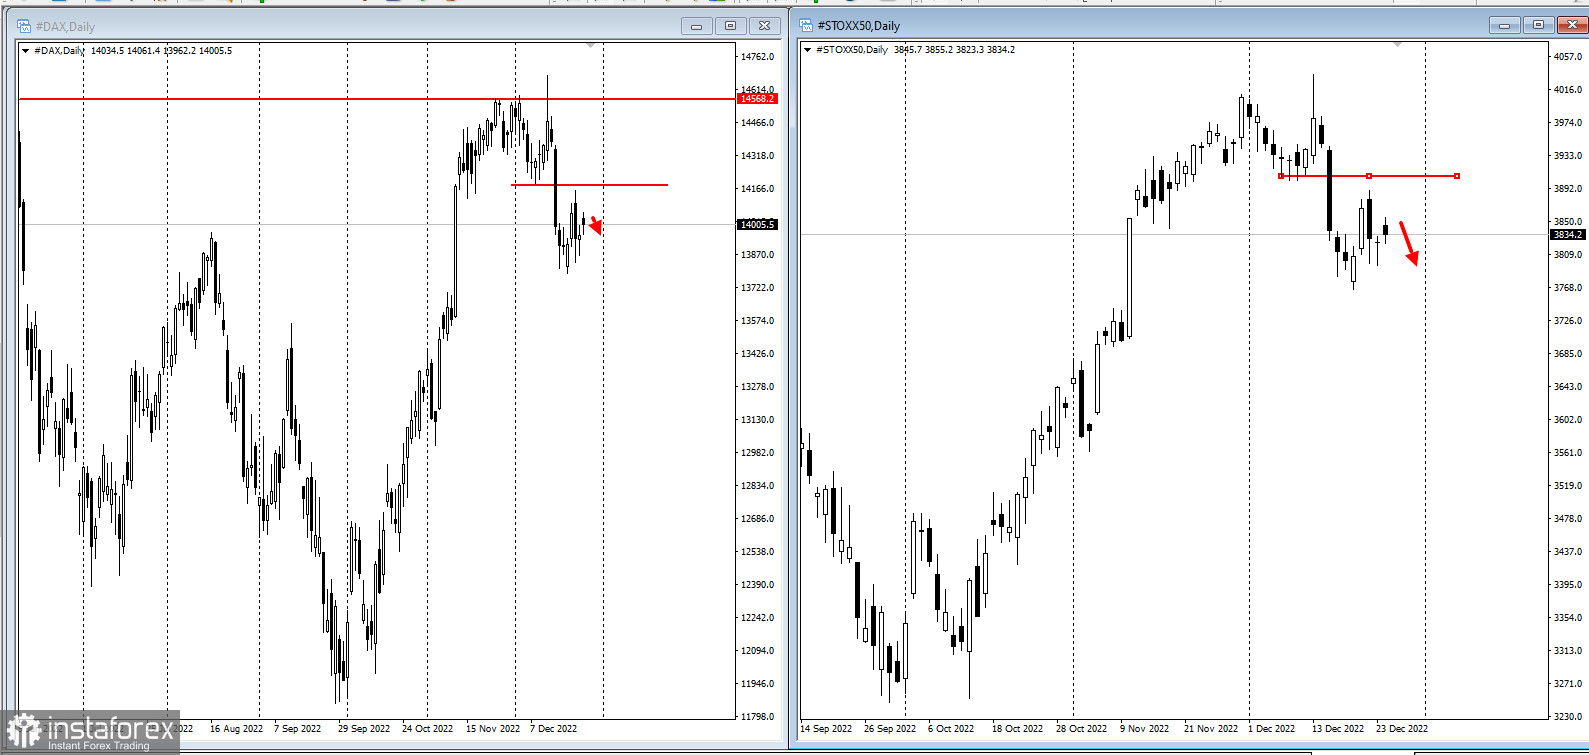Click the 16 Aug 2022 date on DAX axis
This screenshot has width=1589, height=755.
pos(236,729)
